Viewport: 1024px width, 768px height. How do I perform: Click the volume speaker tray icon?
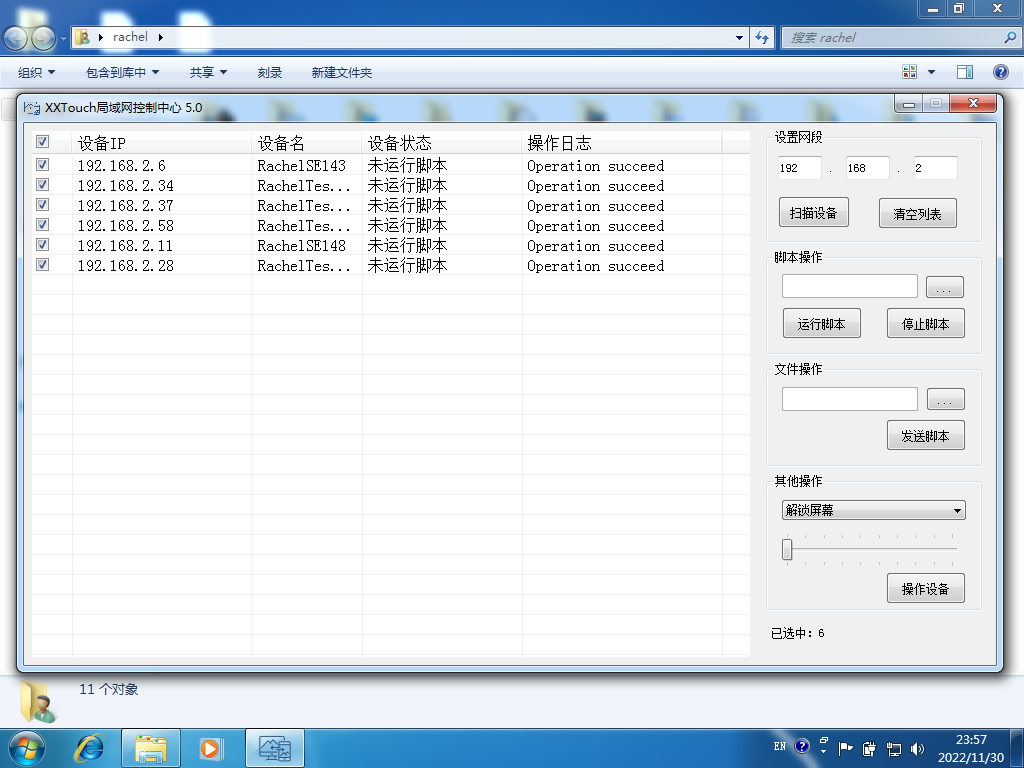(918, 747)
